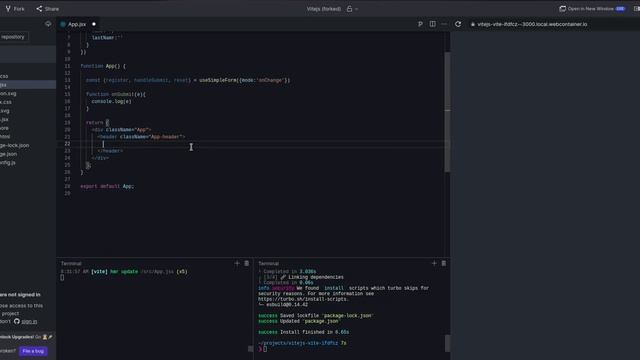
Task: Click the right Terminal panel title
Action: [269, 264]
